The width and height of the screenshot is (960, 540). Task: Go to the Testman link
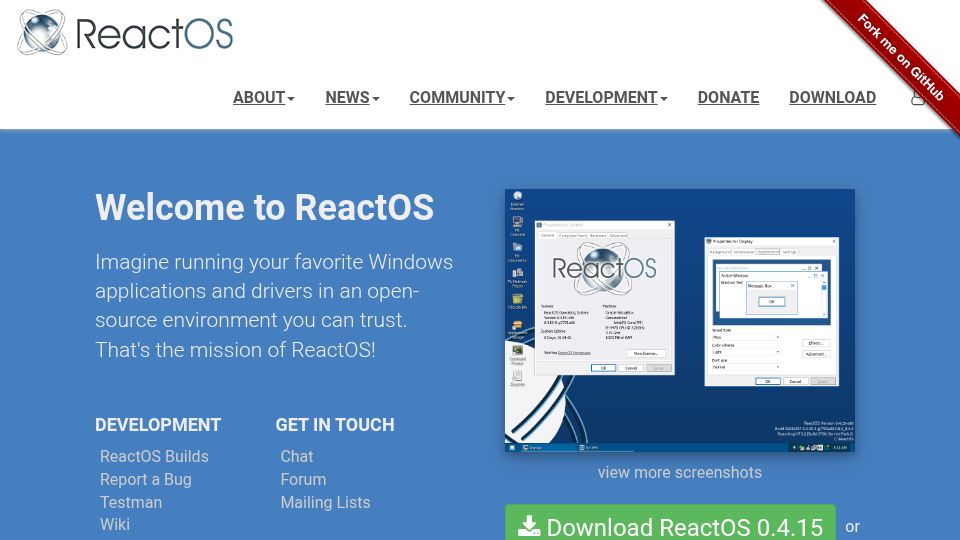pyautogui.click(x=131, y=503)
